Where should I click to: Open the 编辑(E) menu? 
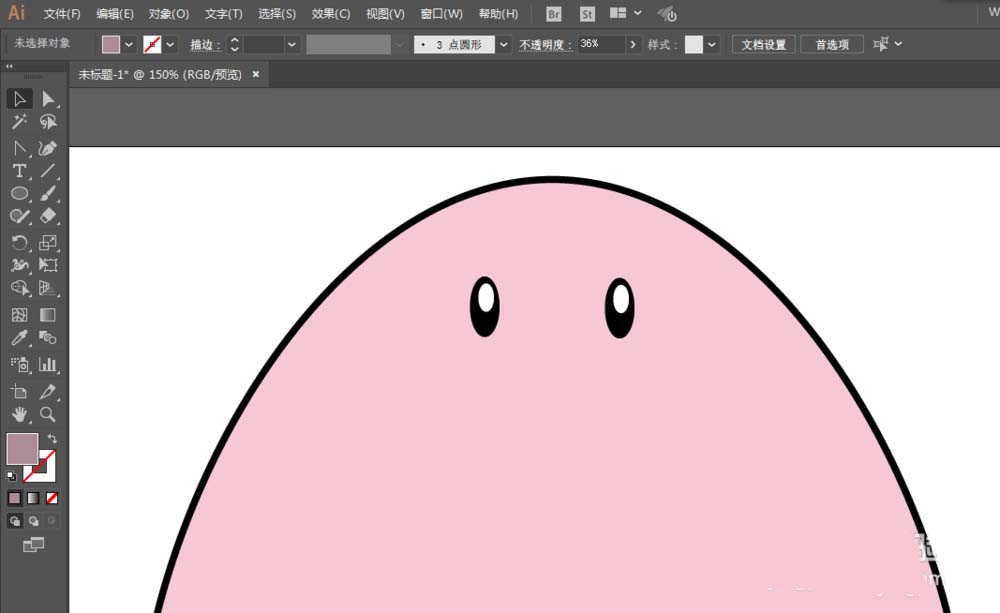tap(115, 13)
